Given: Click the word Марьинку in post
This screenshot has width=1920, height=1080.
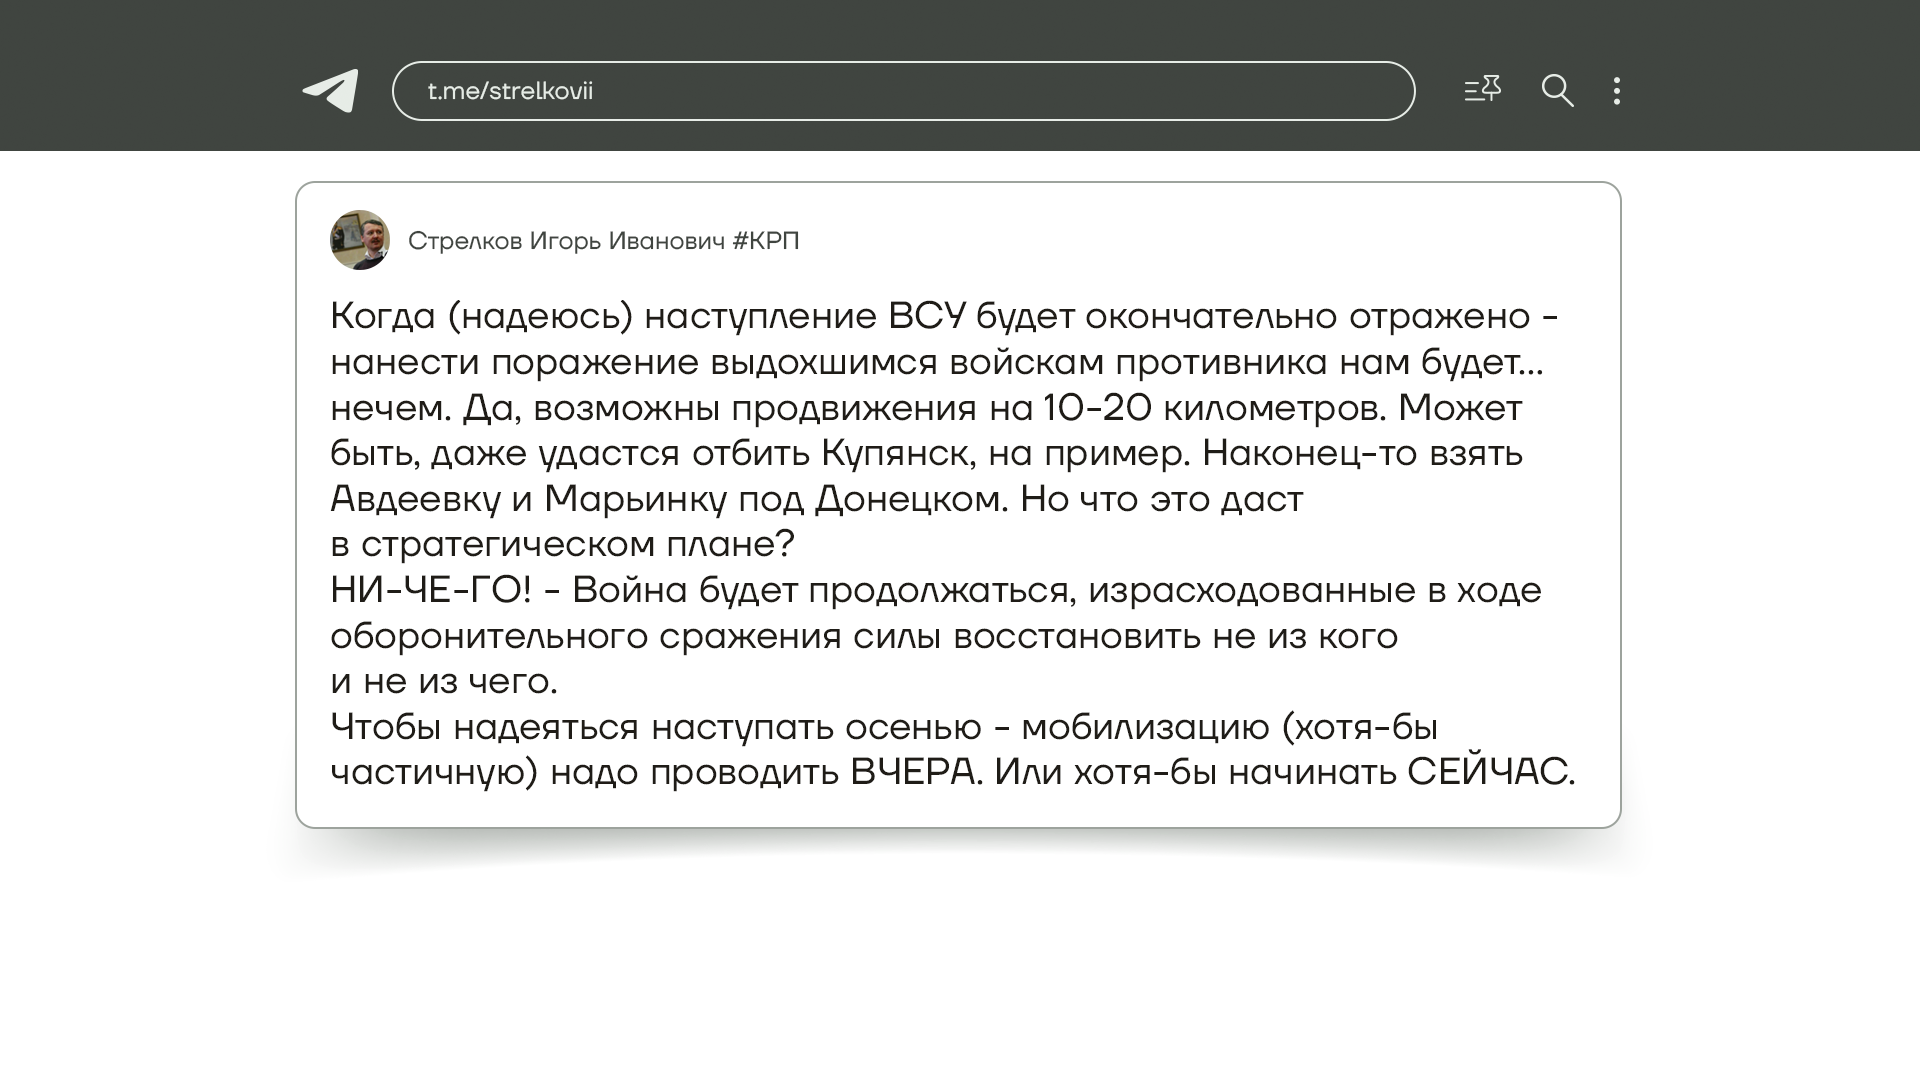Looking at the screenshot, I should coord(635,499).
